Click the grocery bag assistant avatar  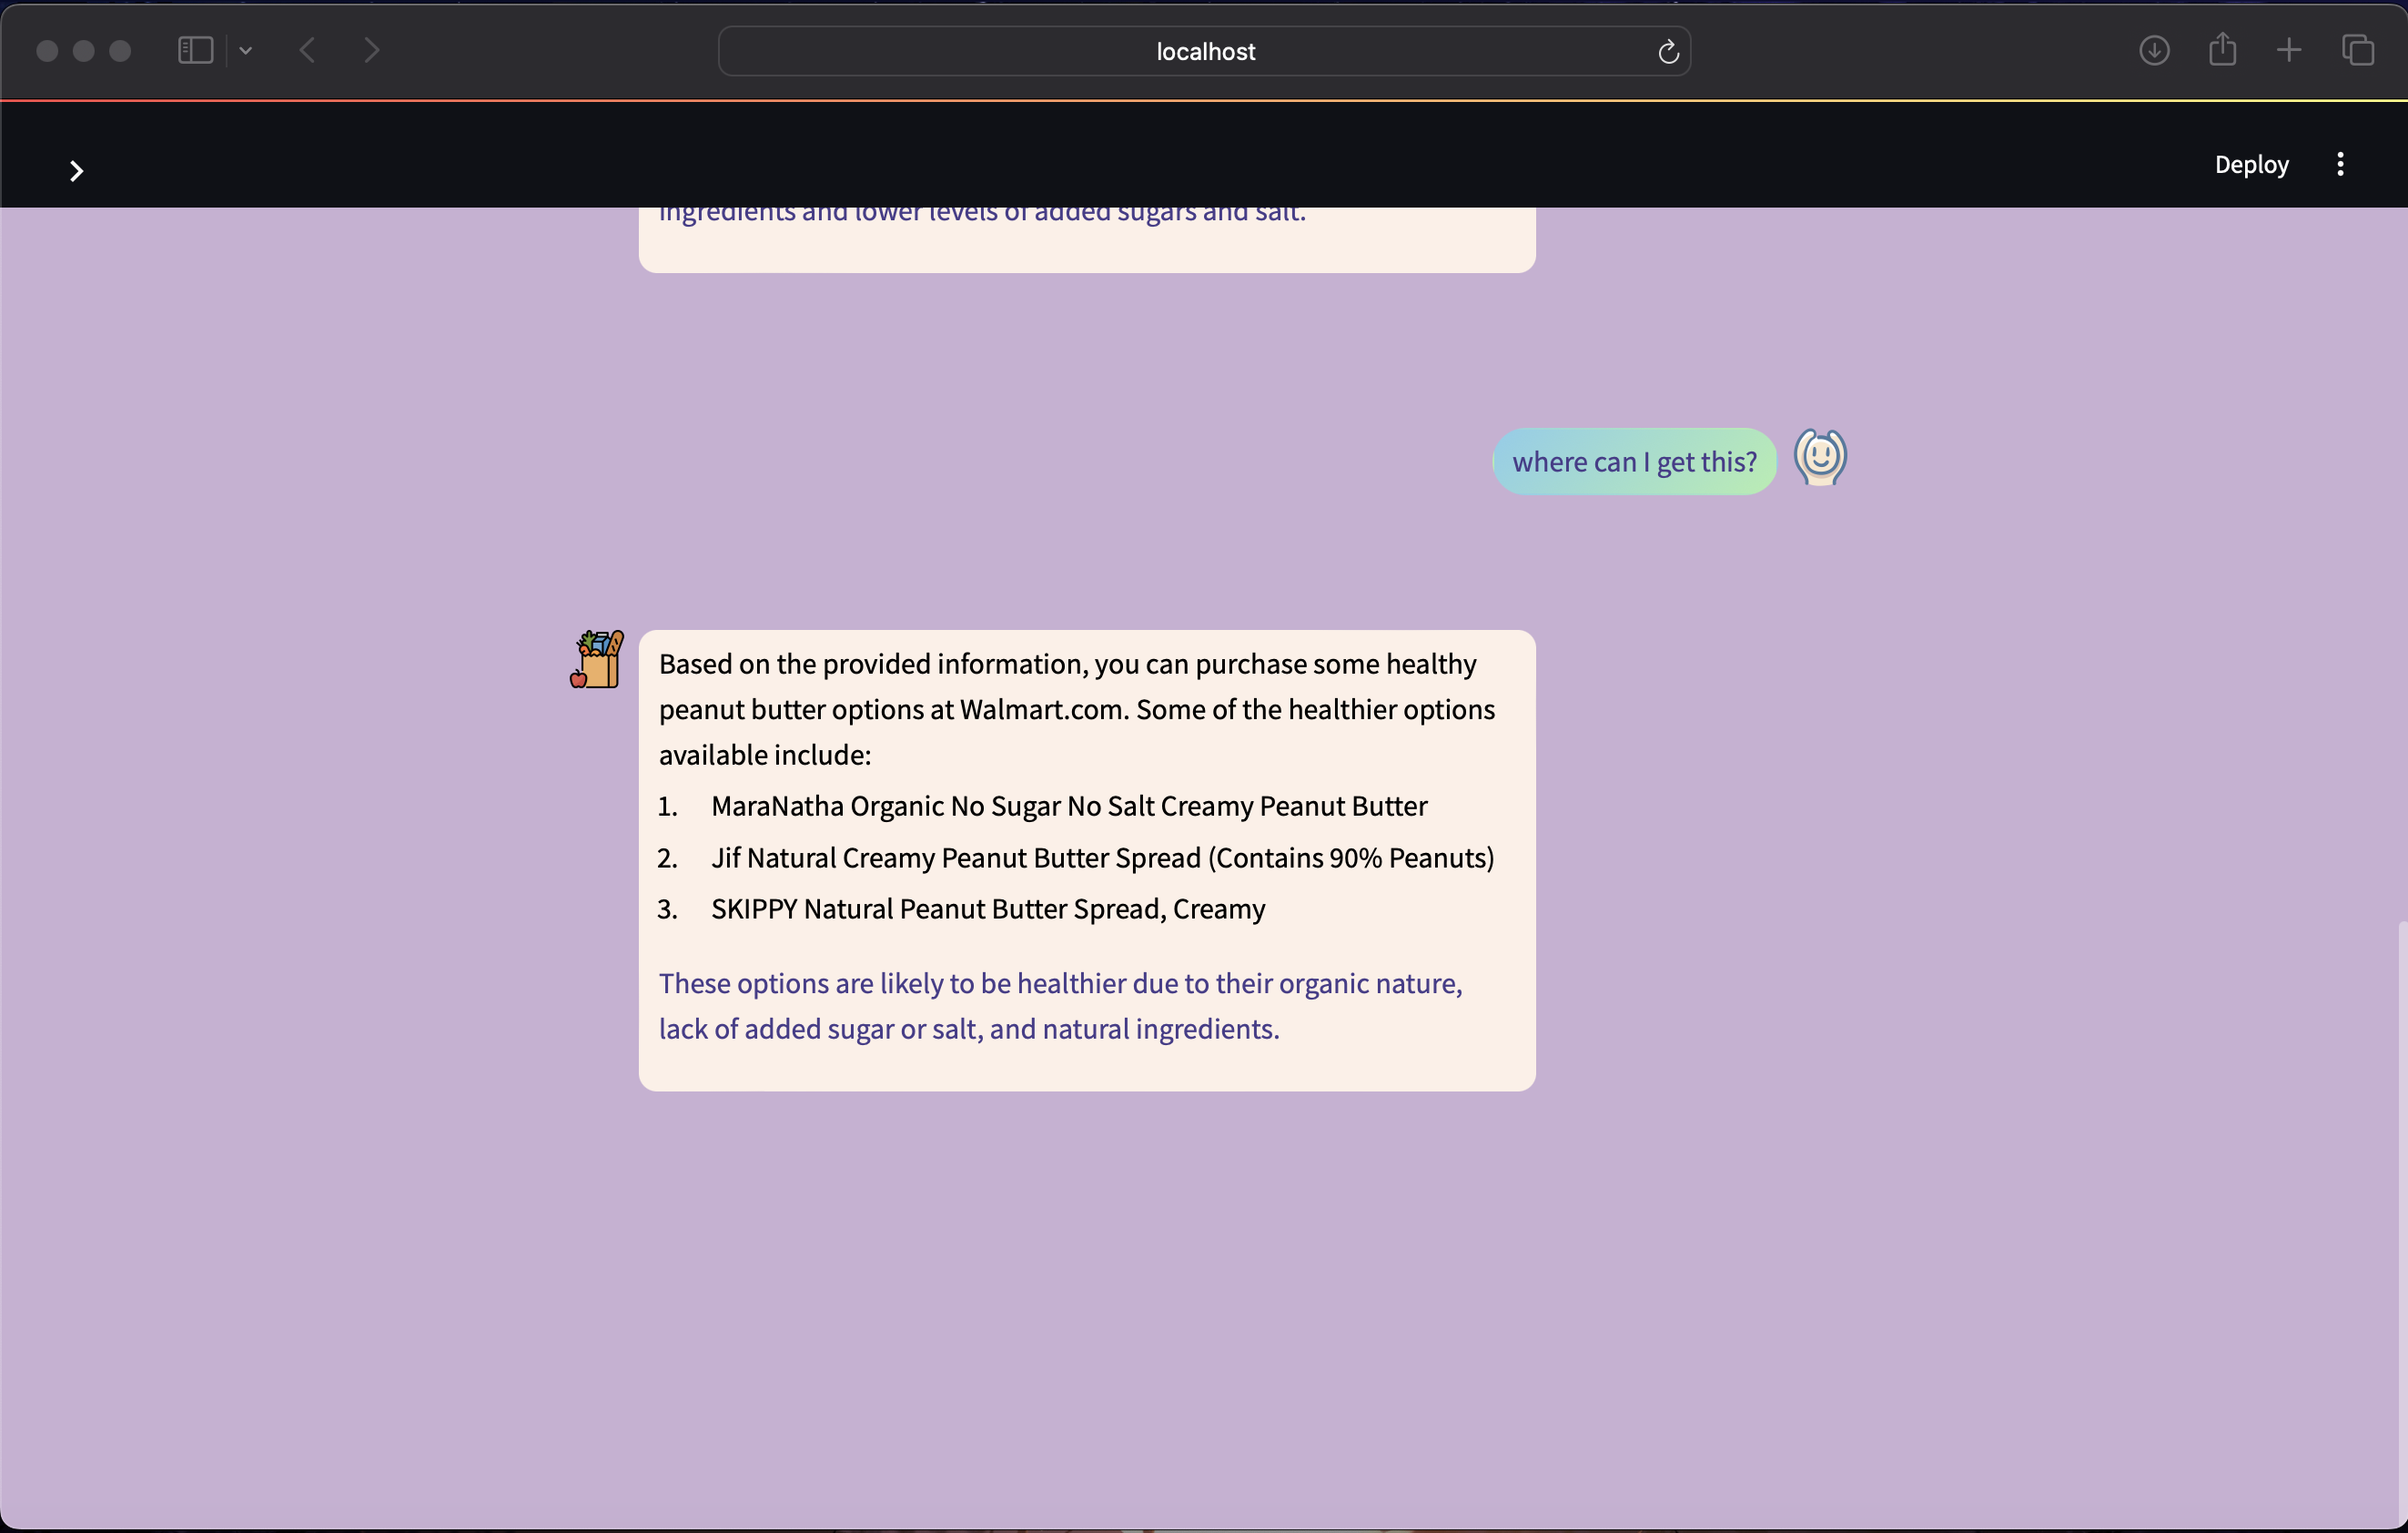tap(597, 659)
